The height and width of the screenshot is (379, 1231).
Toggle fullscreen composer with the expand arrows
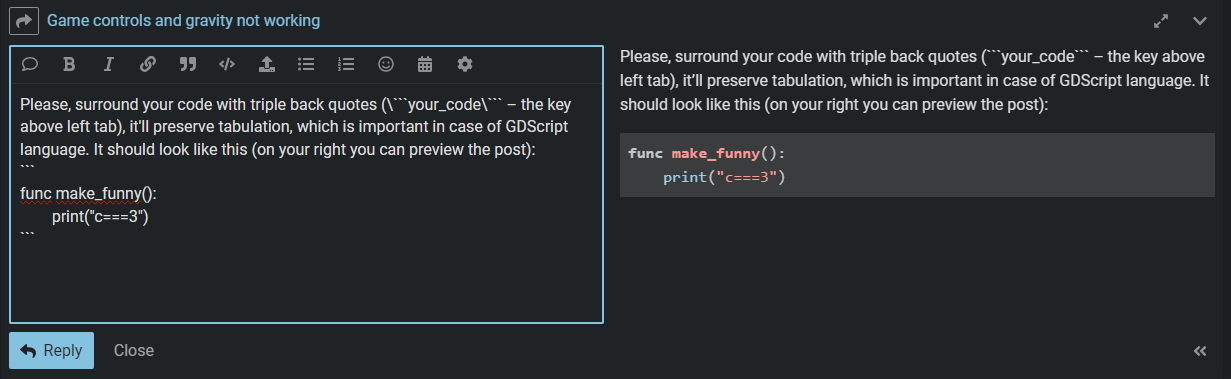coord(1161,20)
